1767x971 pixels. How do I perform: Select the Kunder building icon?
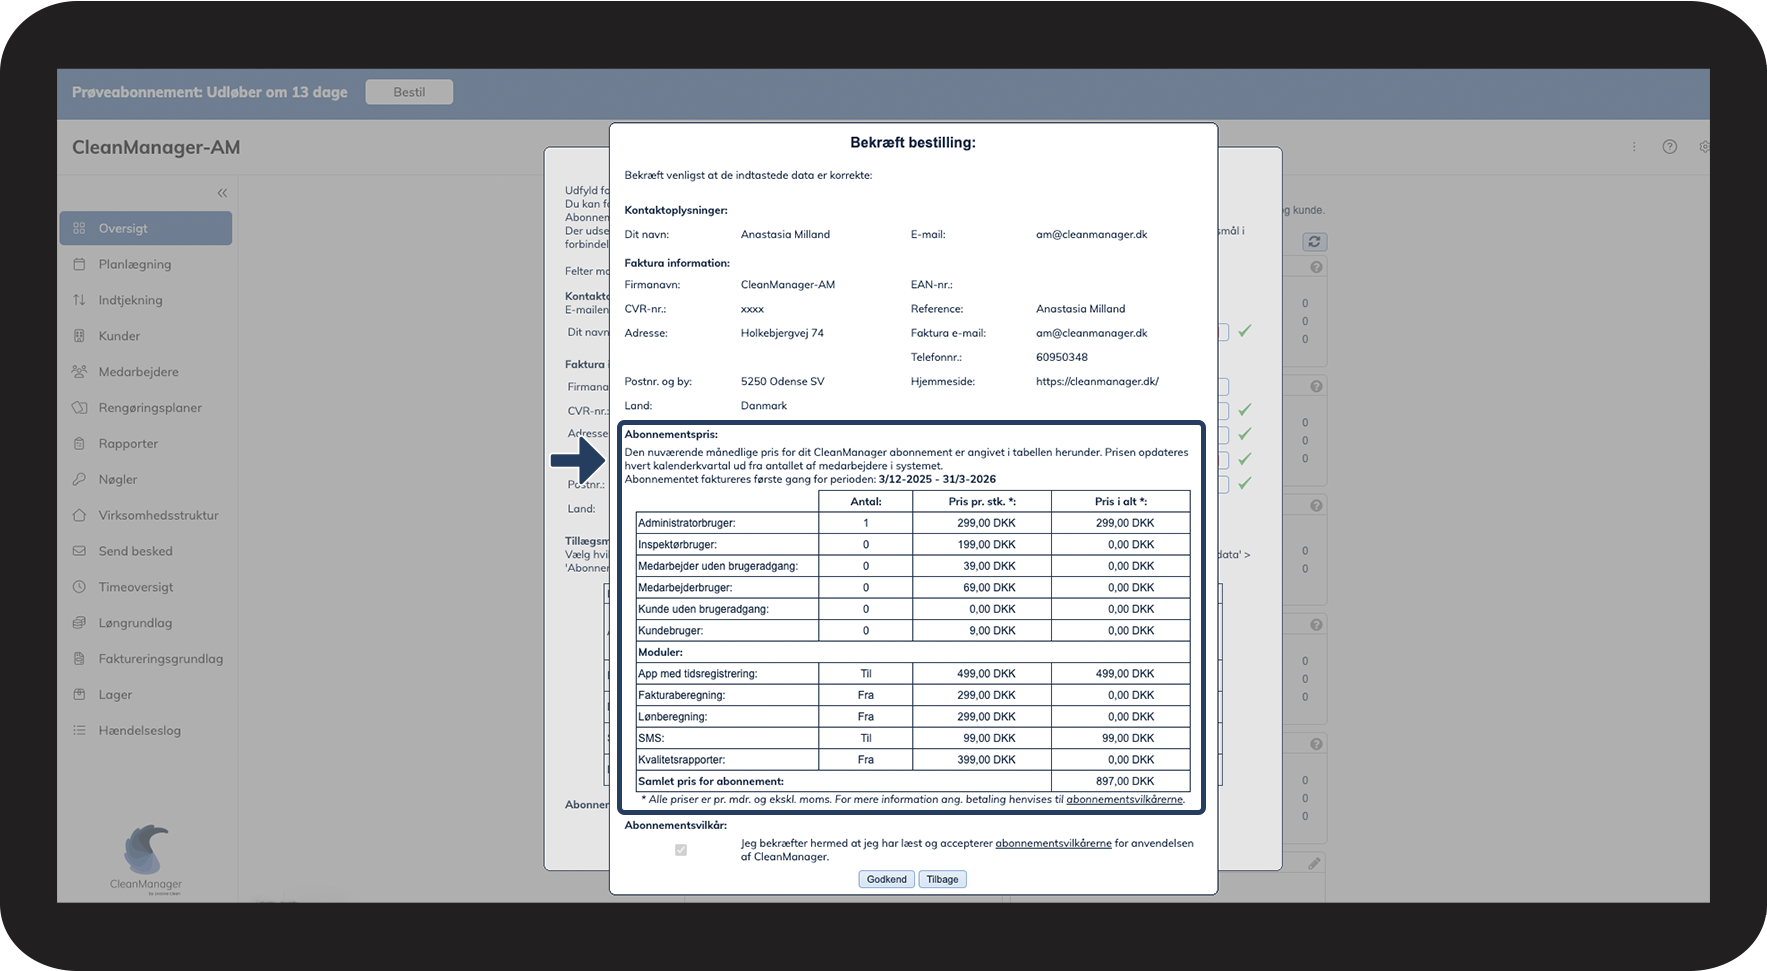[x=80, y=336]
